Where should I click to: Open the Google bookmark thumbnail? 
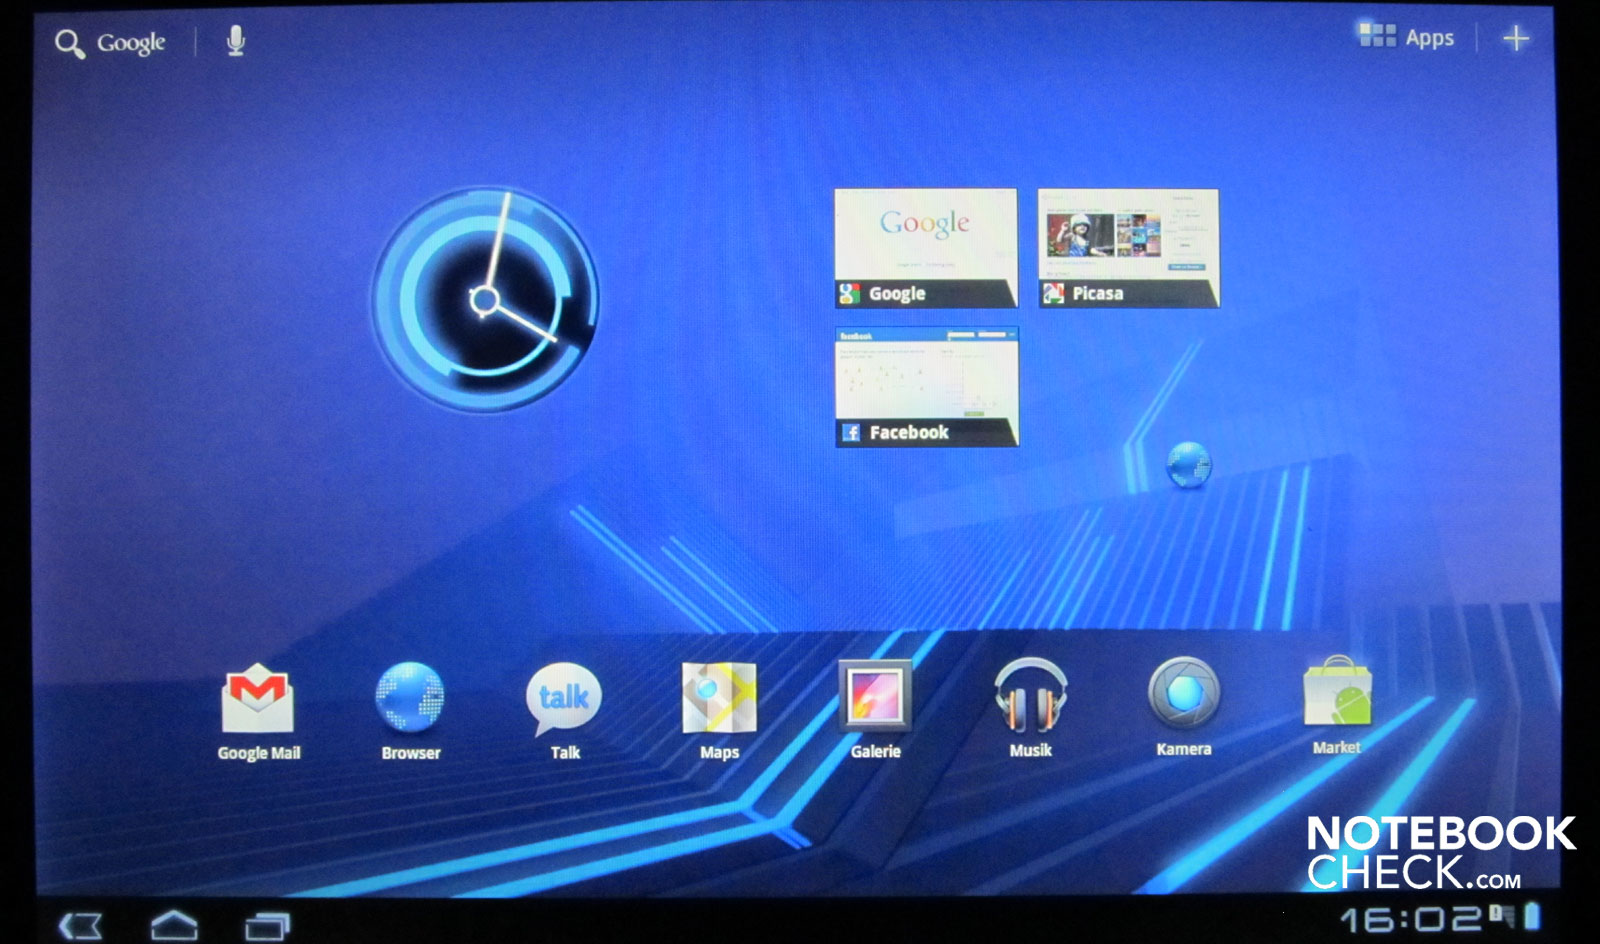pos(925,248)
